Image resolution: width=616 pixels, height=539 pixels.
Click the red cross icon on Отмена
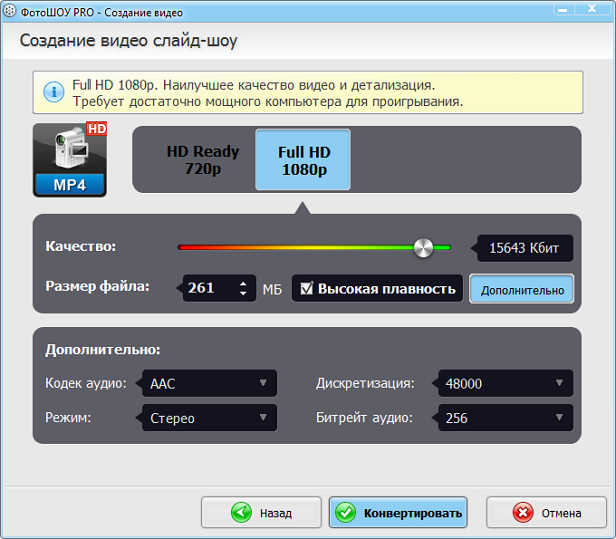click(523, 512)
